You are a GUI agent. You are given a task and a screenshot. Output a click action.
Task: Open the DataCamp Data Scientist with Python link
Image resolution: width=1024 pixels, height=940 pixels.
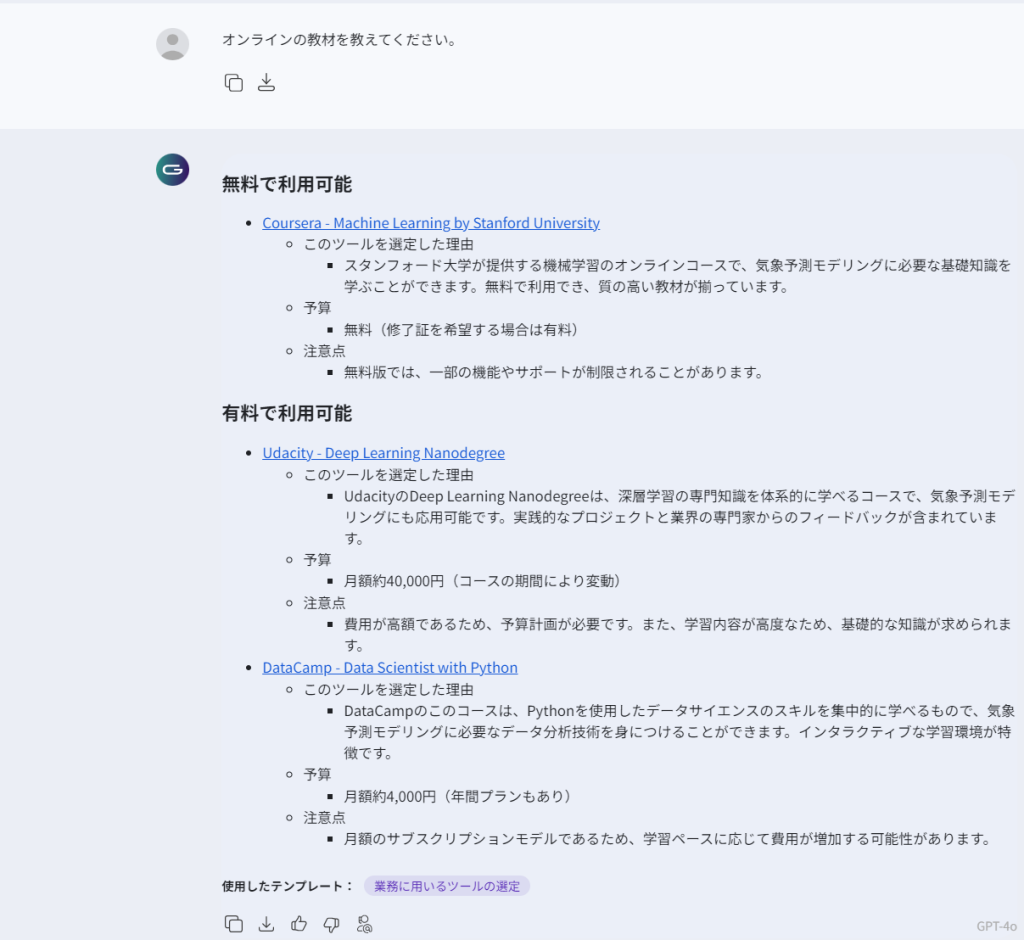390,667
